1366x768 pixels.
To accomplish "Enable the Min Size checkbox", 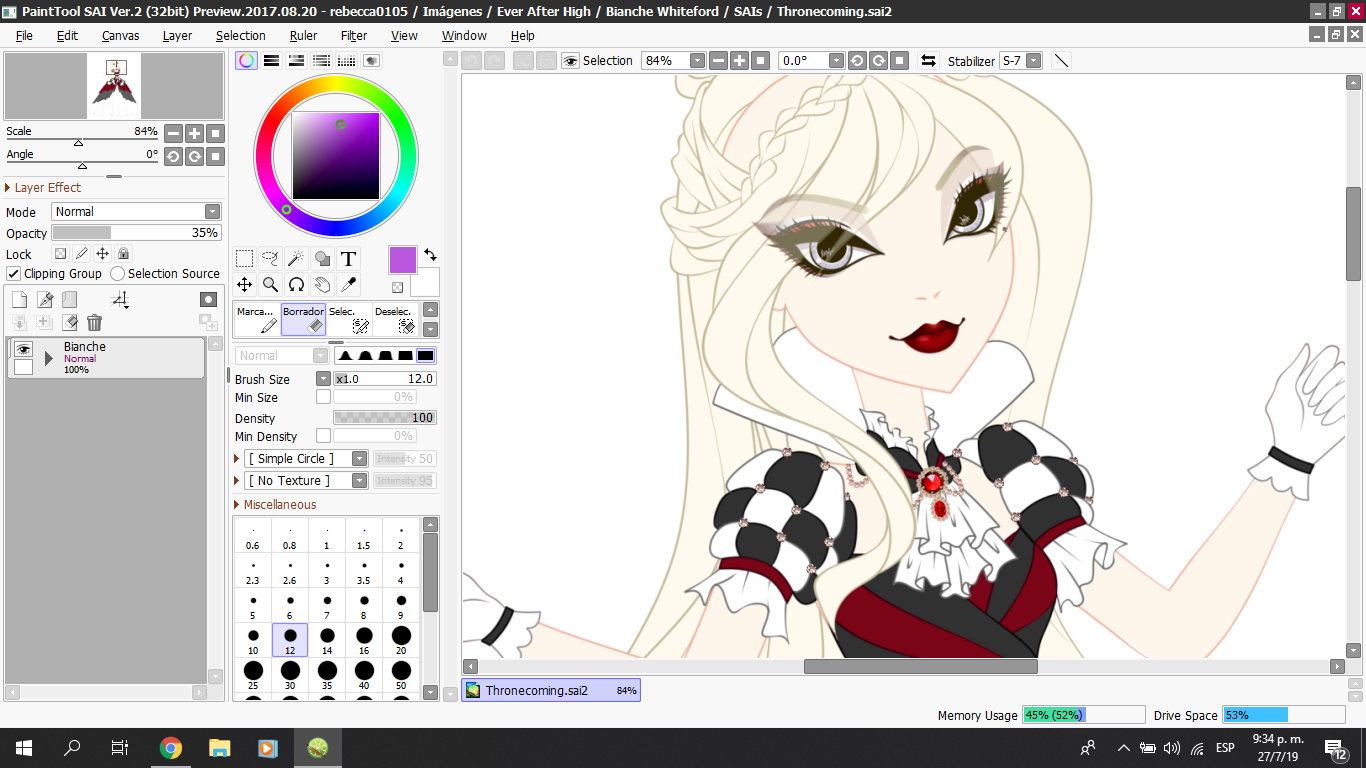I will pyautogui.click(x=323, y=397).
